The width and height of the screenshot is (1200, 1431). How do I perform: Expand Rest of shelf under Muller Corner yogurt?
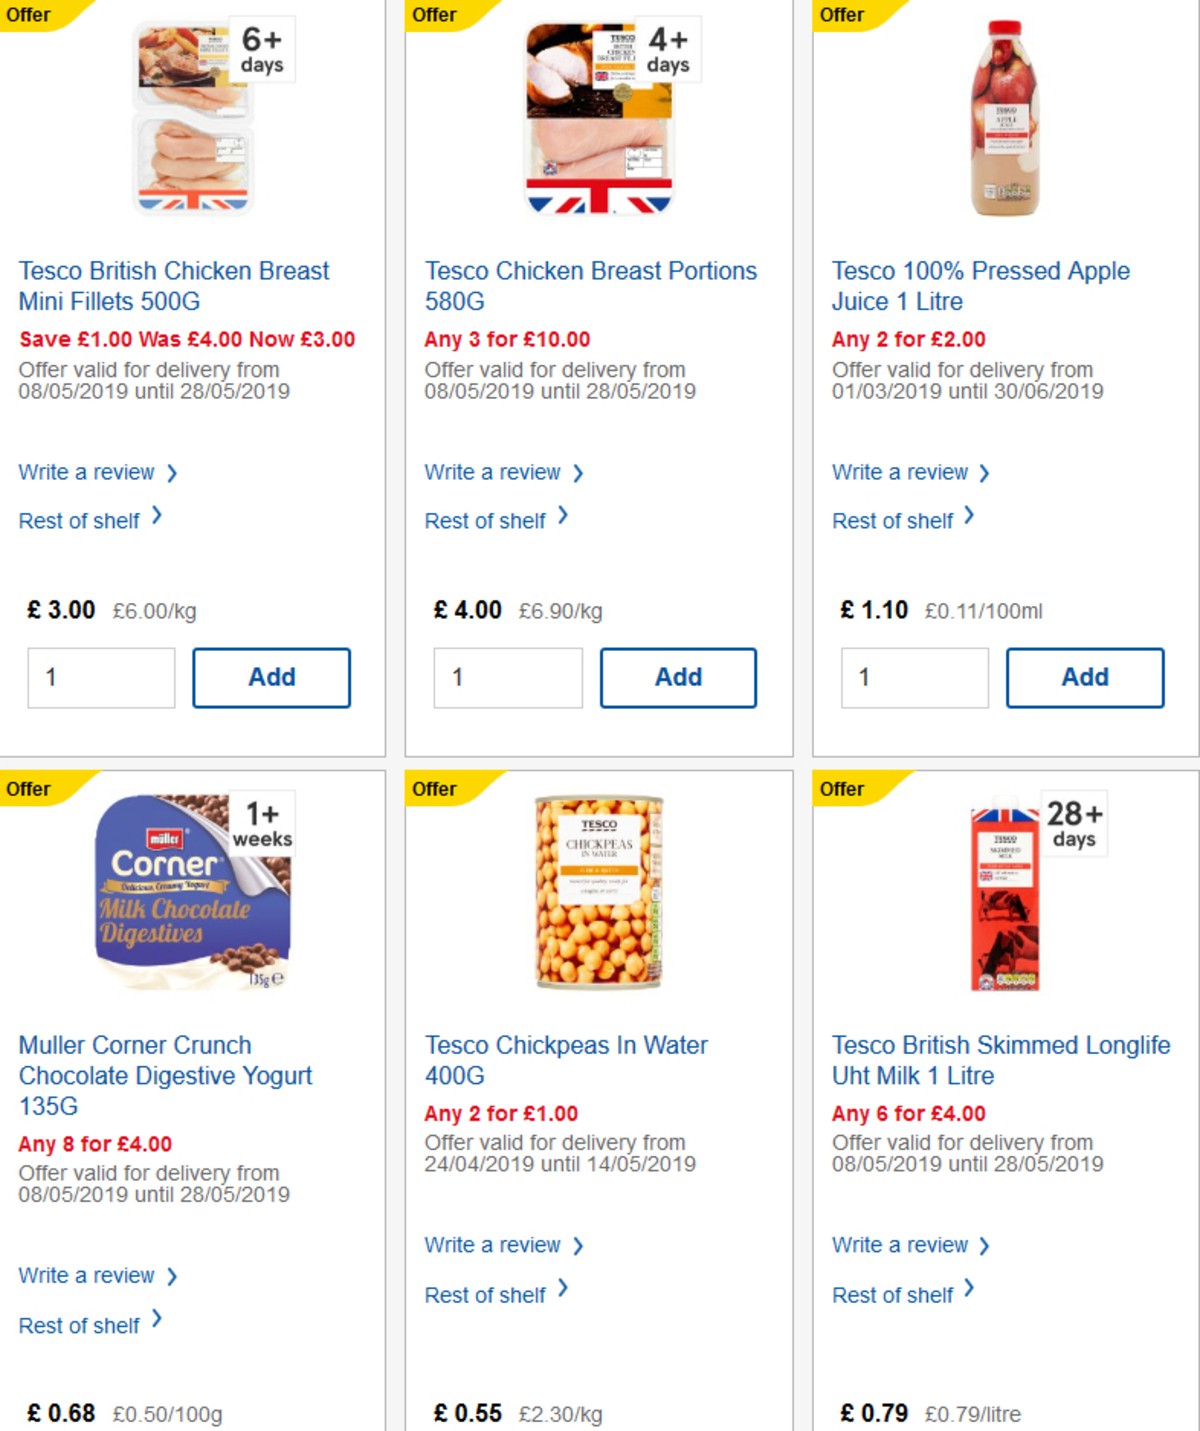point(80,1325)
